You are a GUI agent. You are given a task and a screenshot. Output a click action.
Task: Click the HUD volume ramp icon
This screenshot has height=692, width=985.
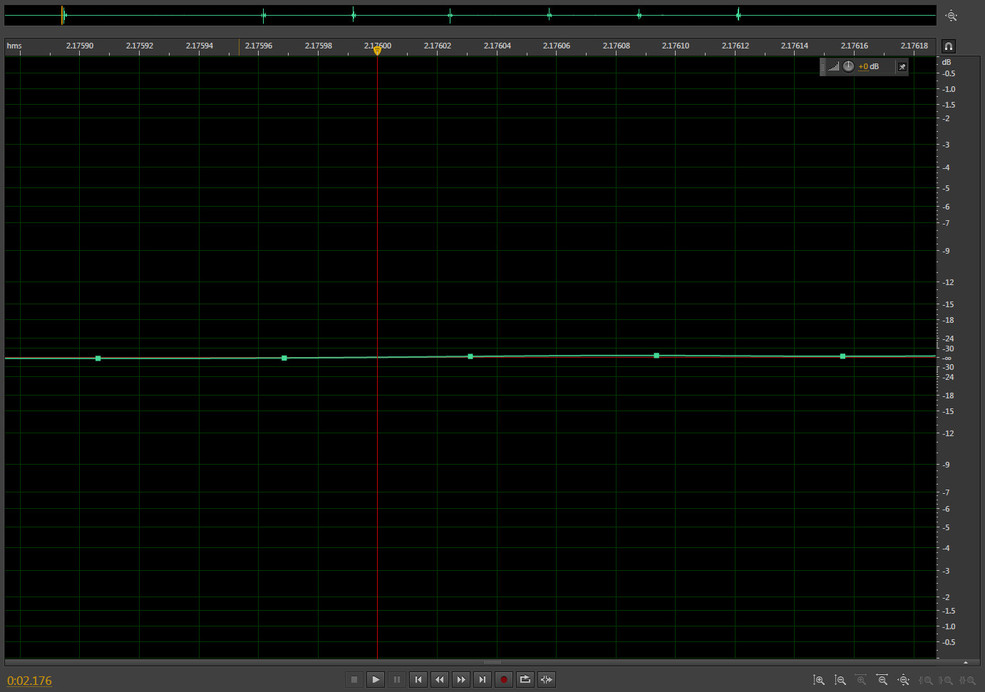(834, 67)
